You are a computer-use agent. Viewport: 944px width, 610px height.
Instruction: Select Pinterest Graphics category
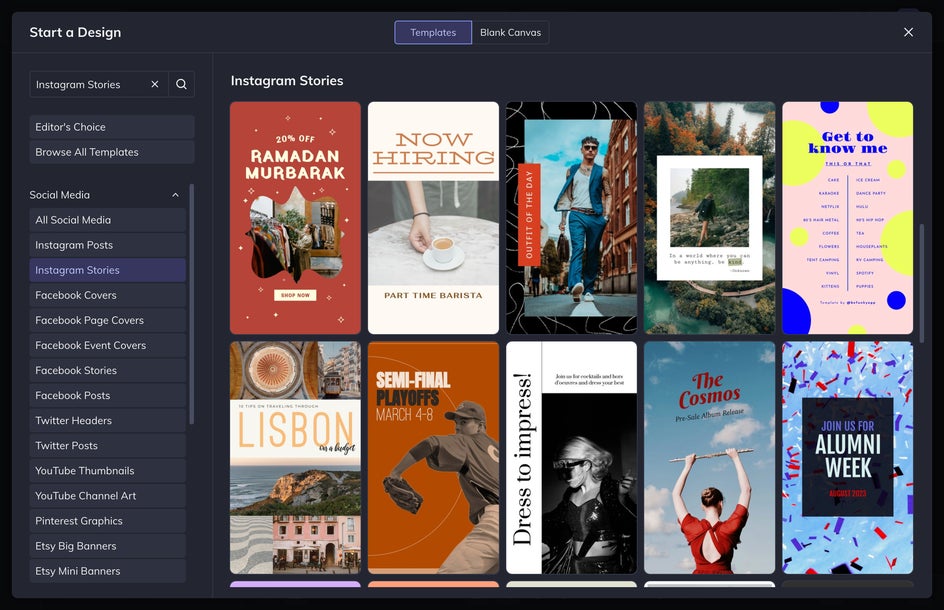coord(107,521)
